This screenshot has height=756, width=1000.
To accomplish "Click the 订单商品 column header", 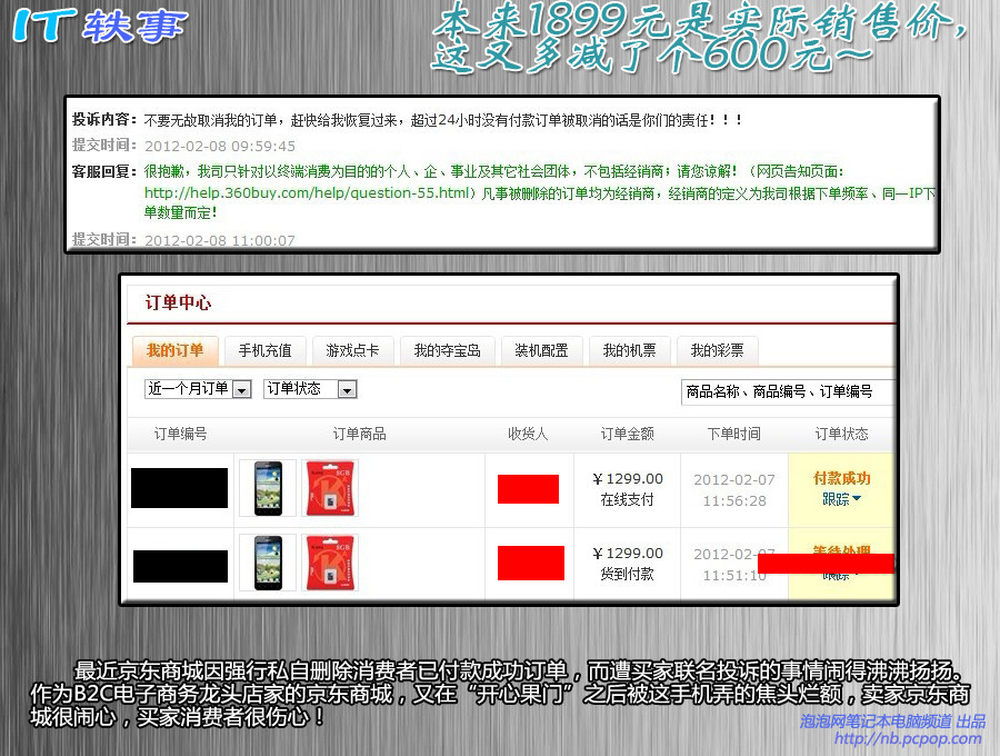I will (360, 434).
